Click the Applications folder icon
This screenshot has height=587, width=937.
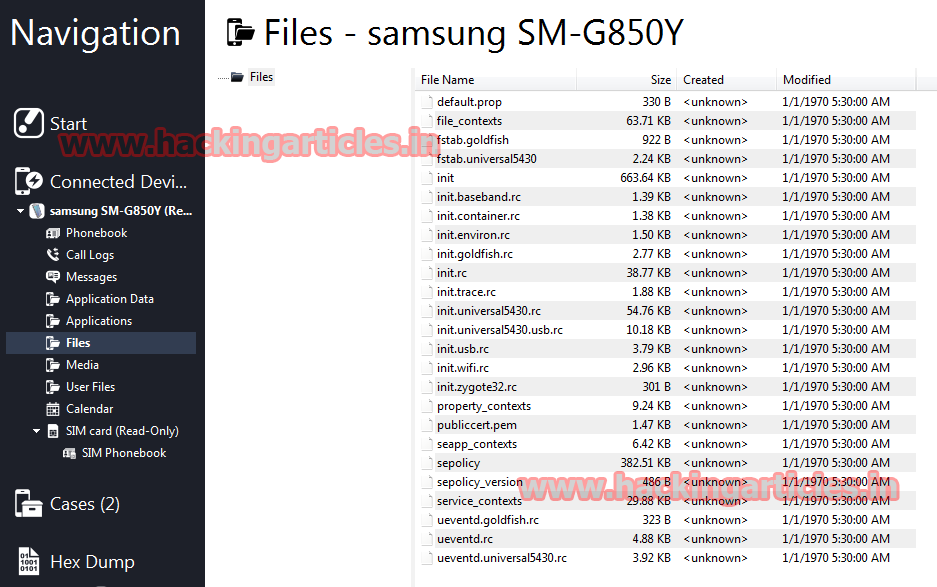tap(53, 321)
